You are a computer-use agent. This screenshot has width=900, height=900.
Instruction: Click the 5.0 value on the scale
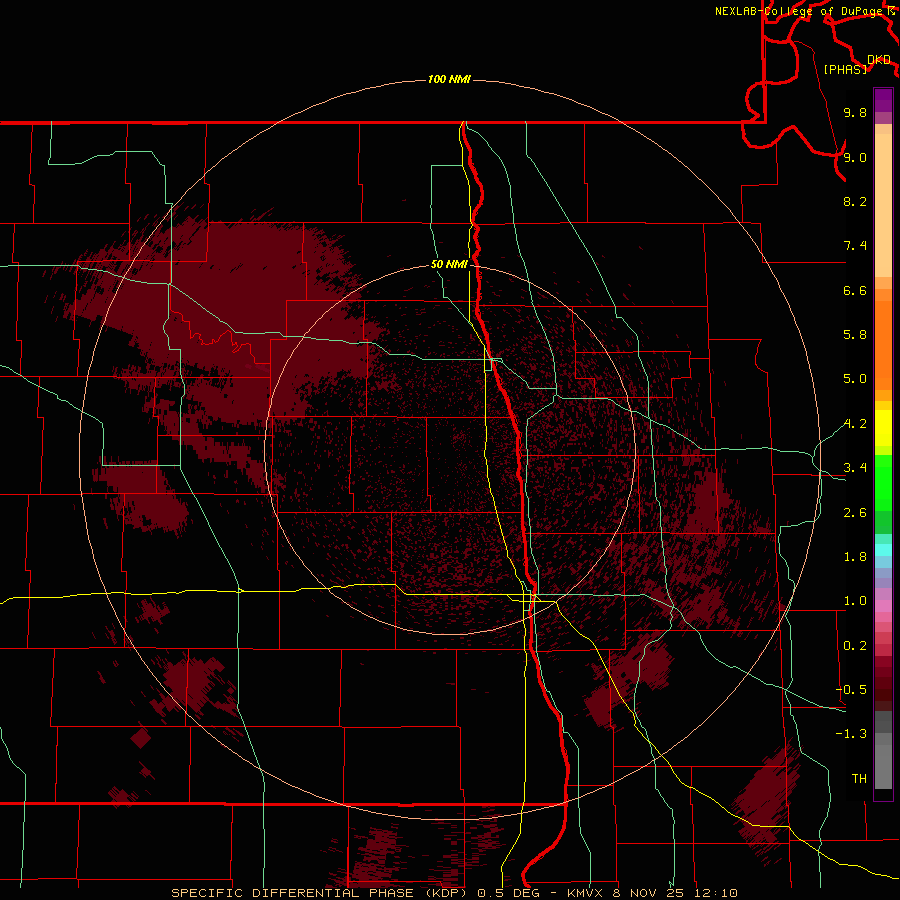coord(855,379)
